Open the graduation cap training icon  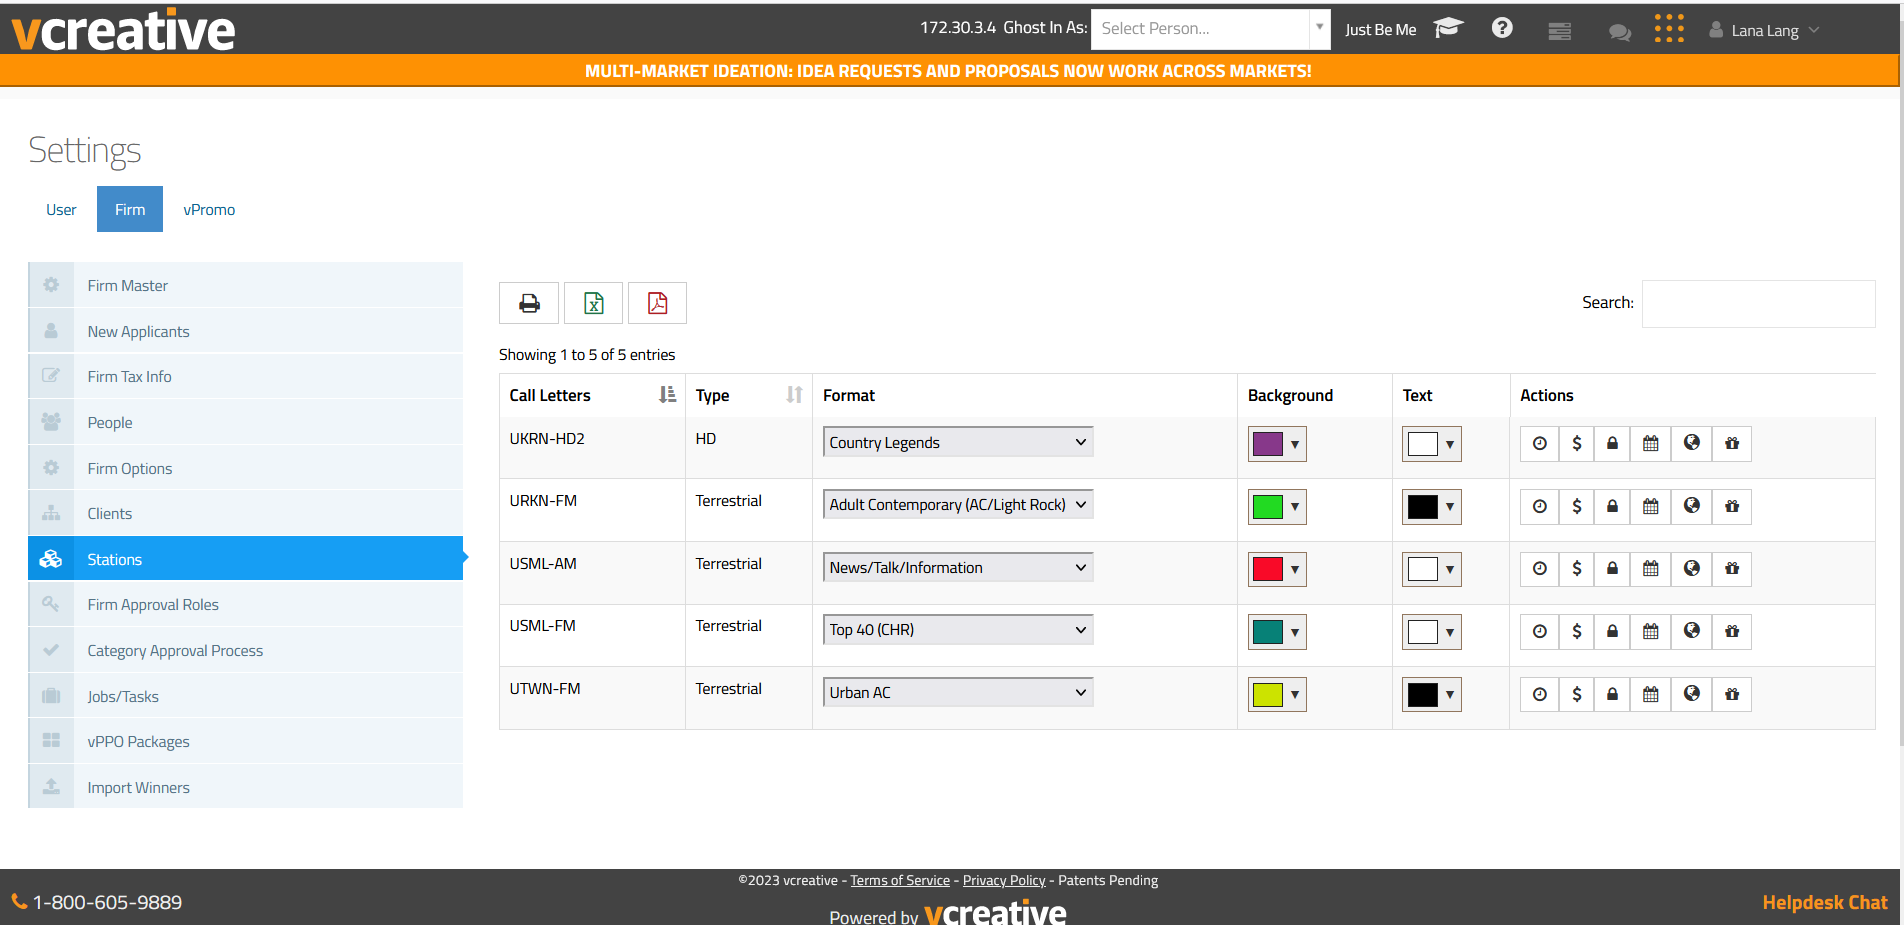click(1447, 28)
